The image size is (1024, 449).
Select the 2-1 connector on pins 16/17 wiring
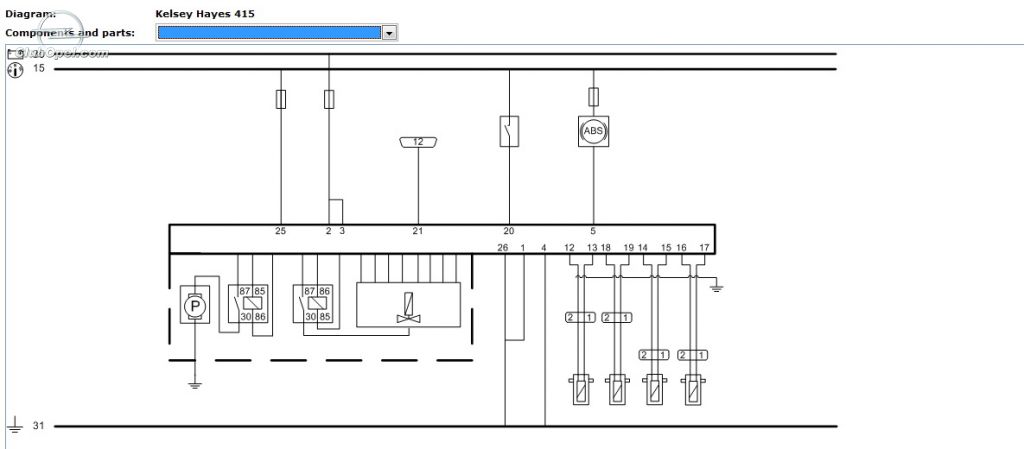pyautogui.click(x=693, y=355)
